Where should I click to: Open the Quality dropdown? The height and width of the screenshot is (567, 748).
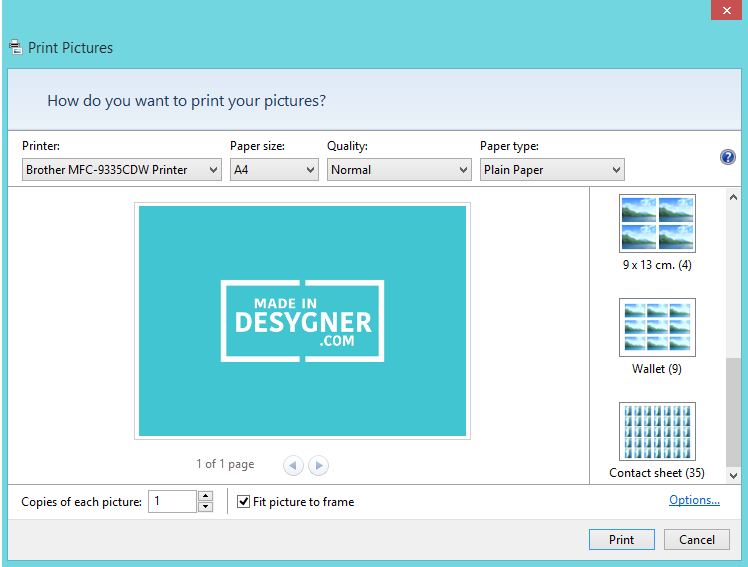coord(399,170)
